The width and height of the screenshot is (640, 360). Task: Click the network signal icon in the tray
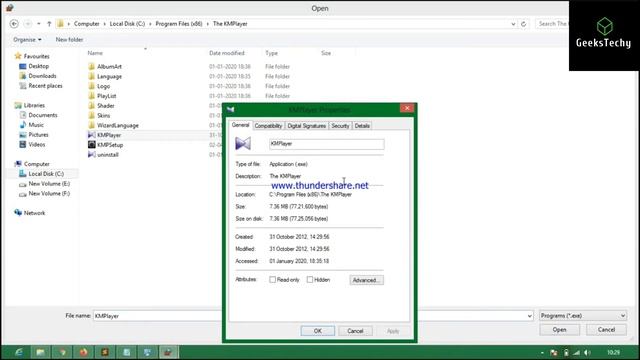pos(576,353)
